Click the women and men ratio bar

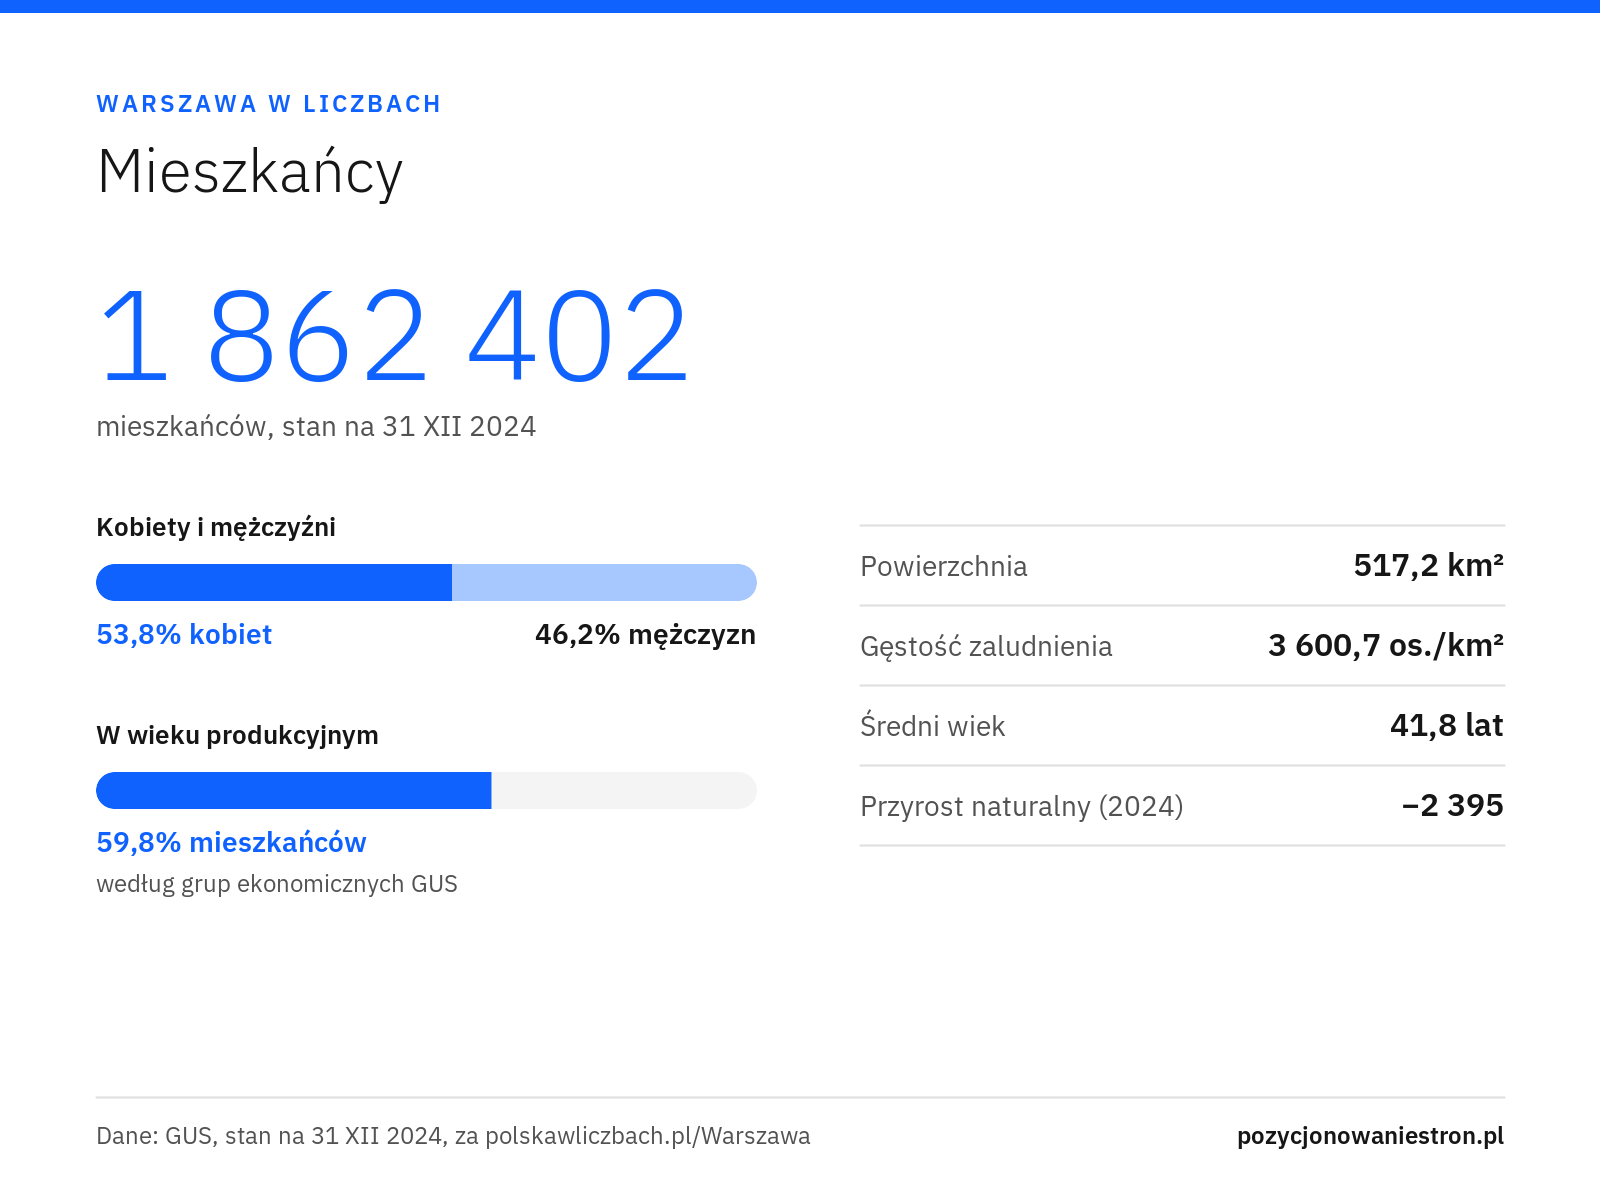(426, 583)
